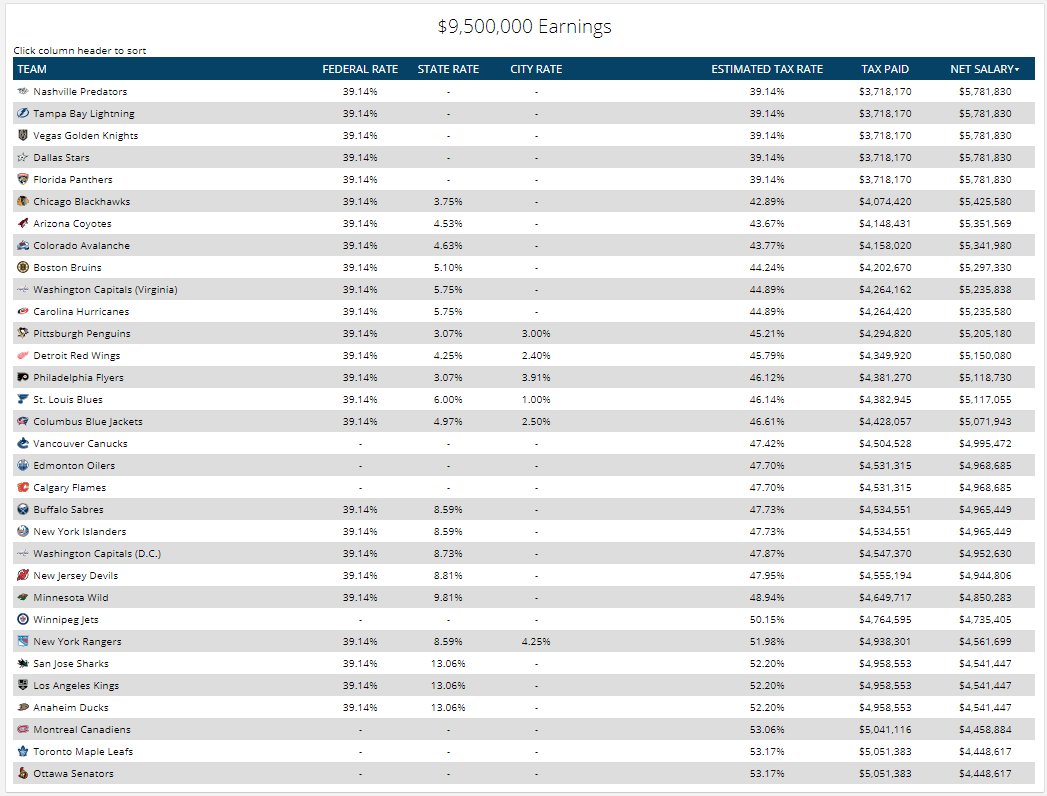The height and width of the screenshot is (796, 1047).
Task: Click the Edmonton Oilers logo icon
Action: click(x=23, y=465)
